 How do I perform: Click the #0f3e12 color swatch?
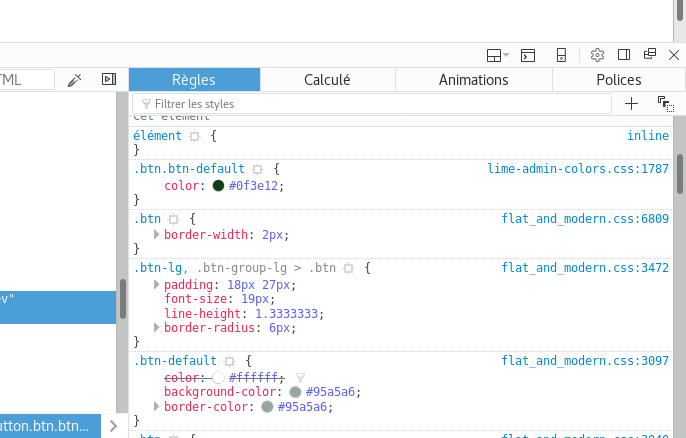pos(218,186)
